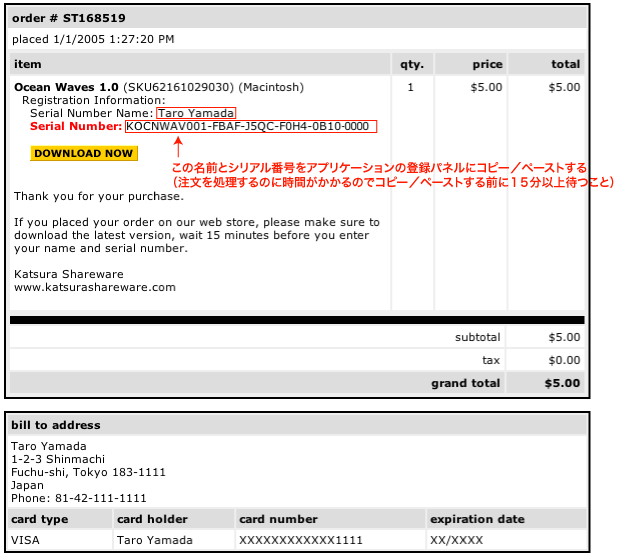619x559 pixels.
Task: Click the Japan country line
Action: 27,485
